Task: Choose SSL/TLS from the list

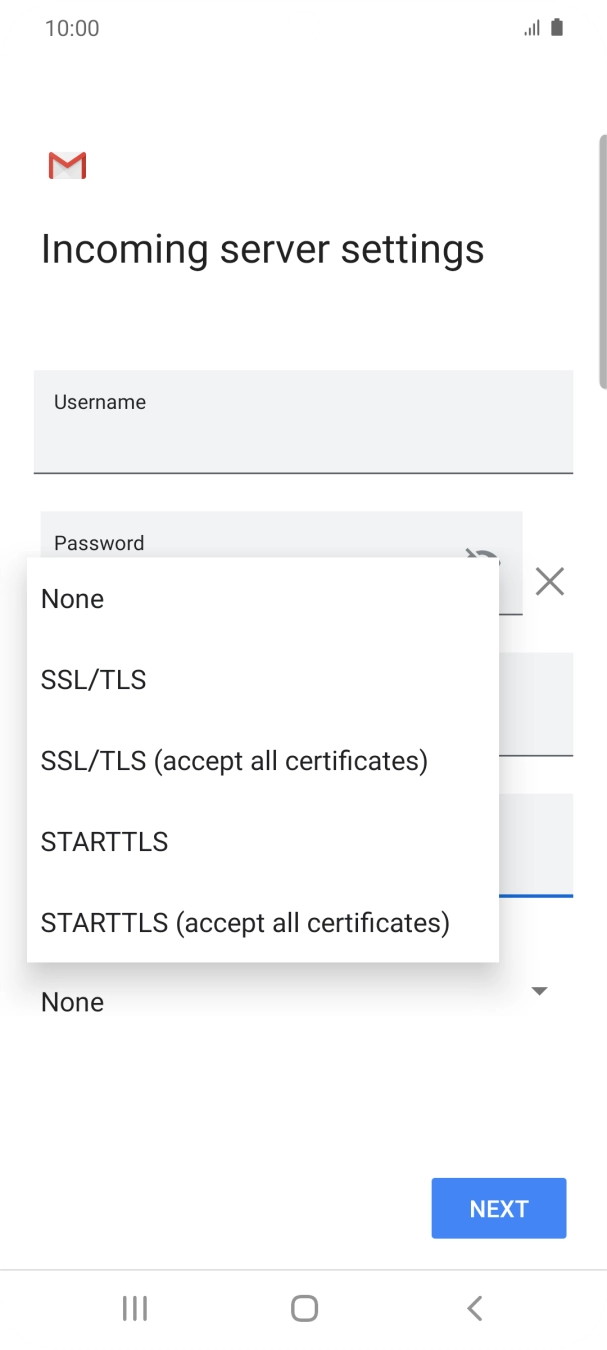Action: (x=93, y=680)
